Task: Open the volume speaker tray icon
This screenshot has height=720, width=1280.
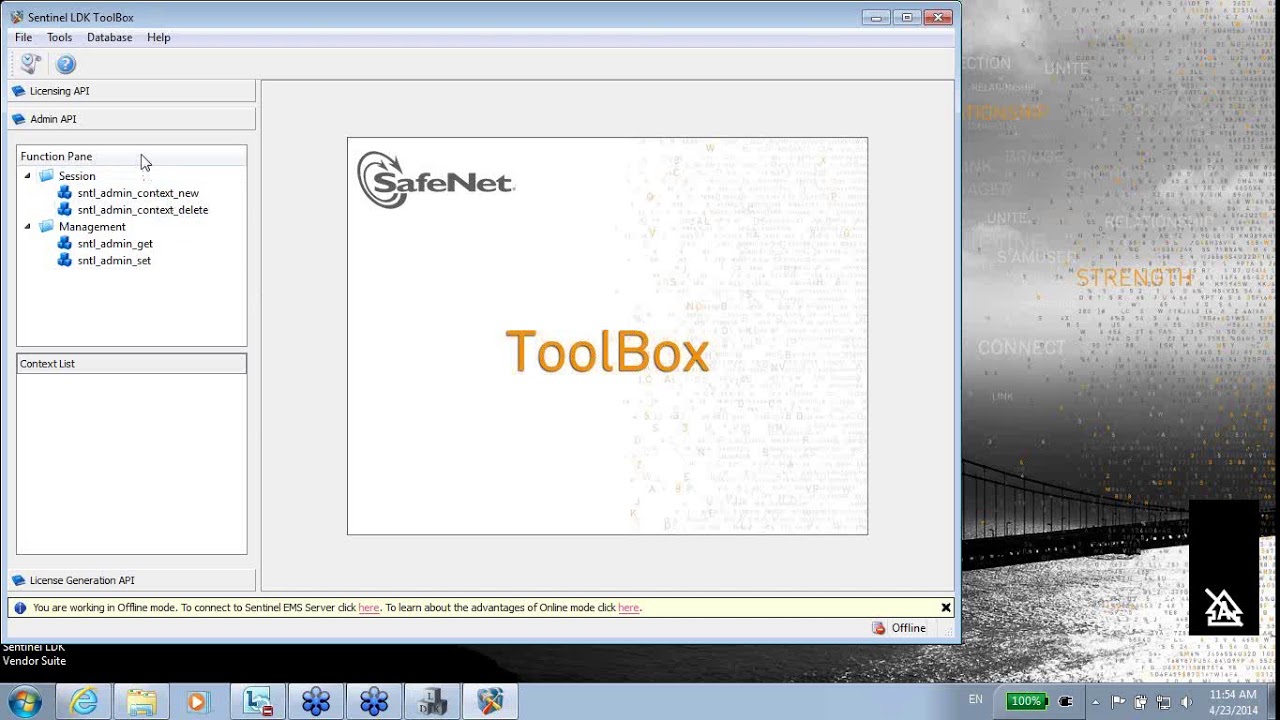Action: coord(1186,702)
